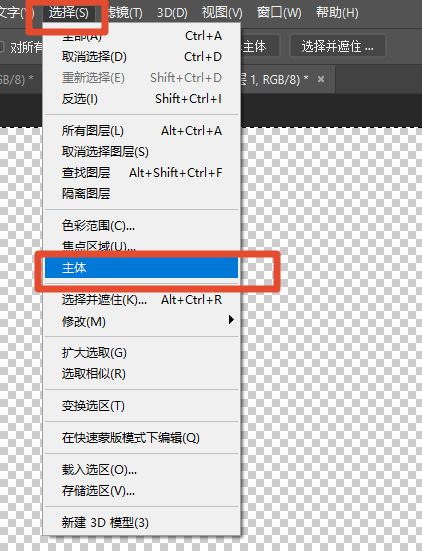Choose 隔离图层 menu entry
Screen dimensions: 422x551
click(x=142, y=194)
